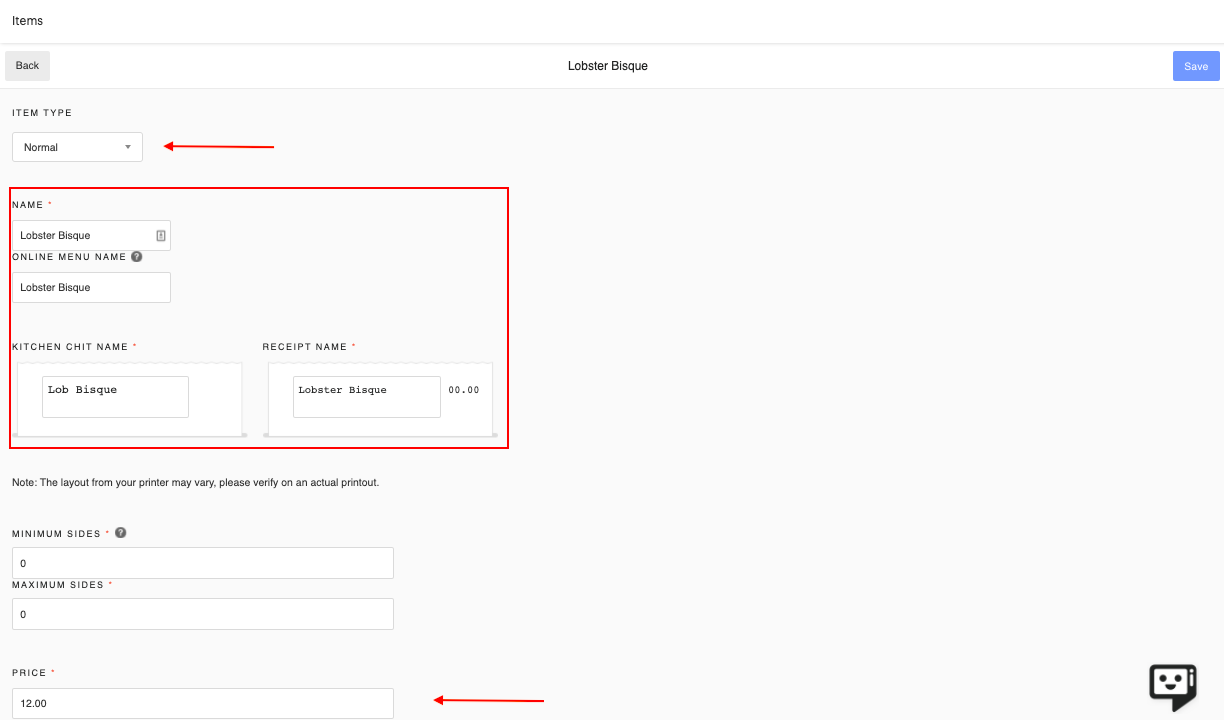Click the Maximum Sides input showing 0
This screenshot has height=720, width=1224.
coord(202,613)
